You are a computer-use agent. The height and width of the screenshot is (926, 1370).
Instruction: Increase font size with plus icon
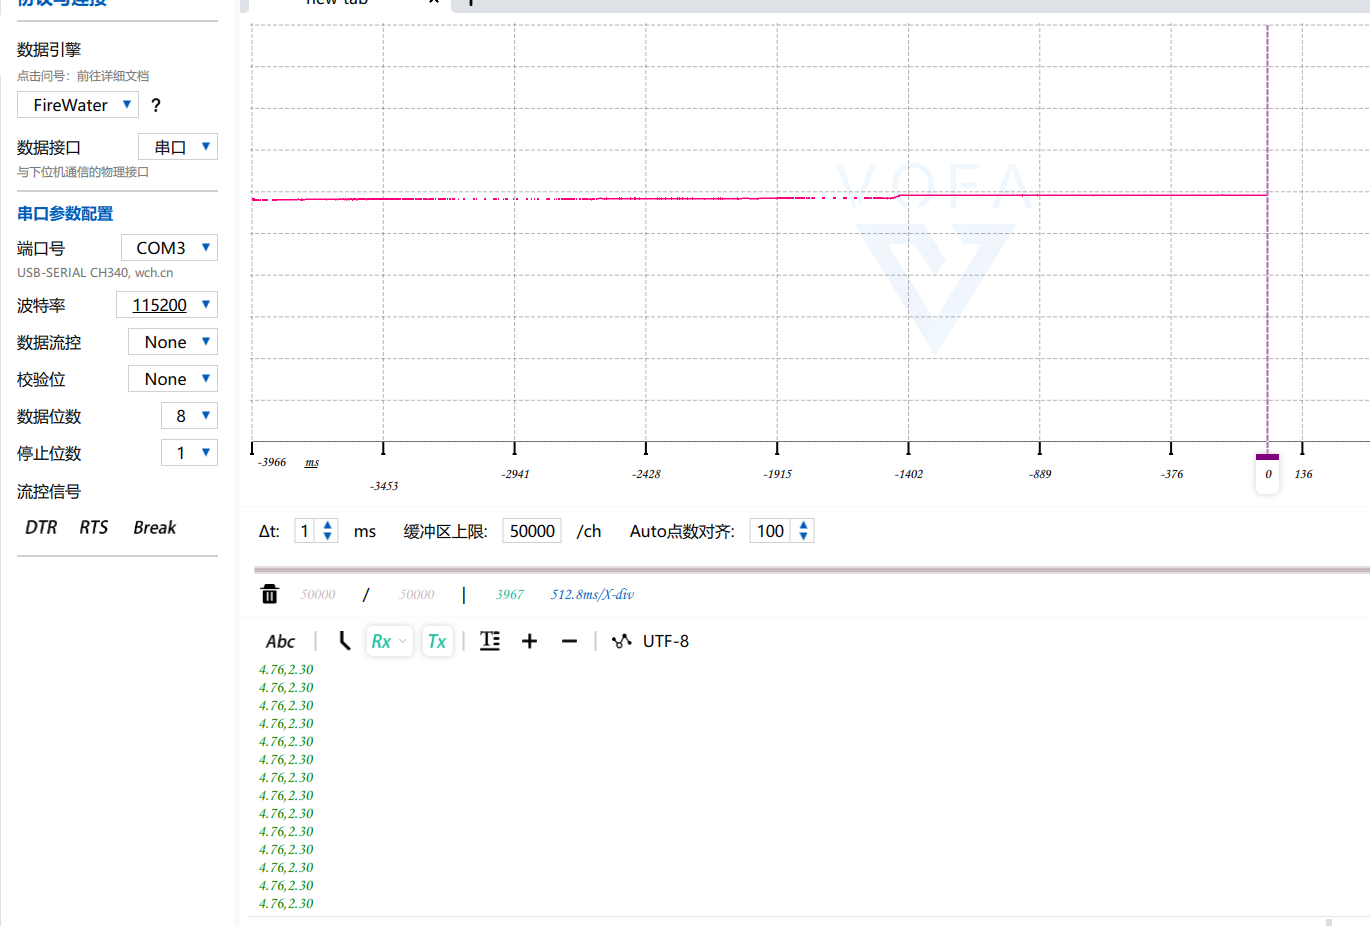pos(530,641)
